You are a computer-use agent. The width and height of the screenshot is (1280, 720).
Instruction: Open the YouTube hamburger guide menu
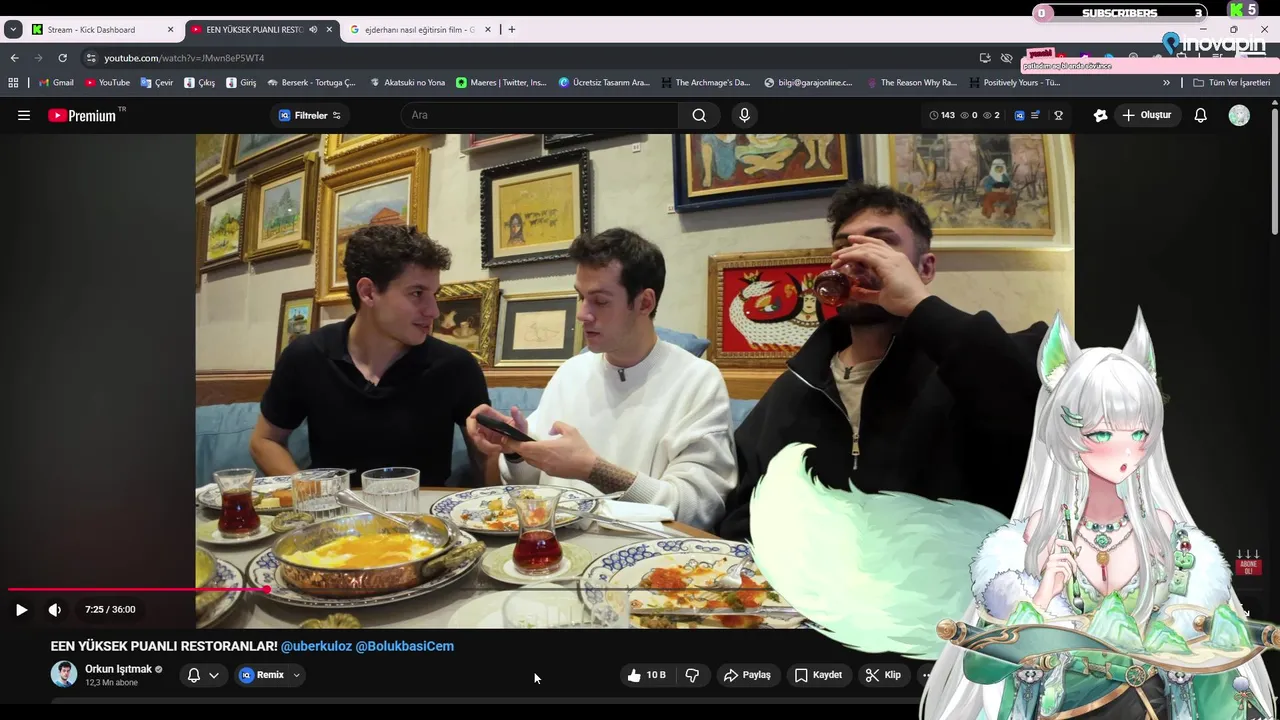[x=24, y=115]
